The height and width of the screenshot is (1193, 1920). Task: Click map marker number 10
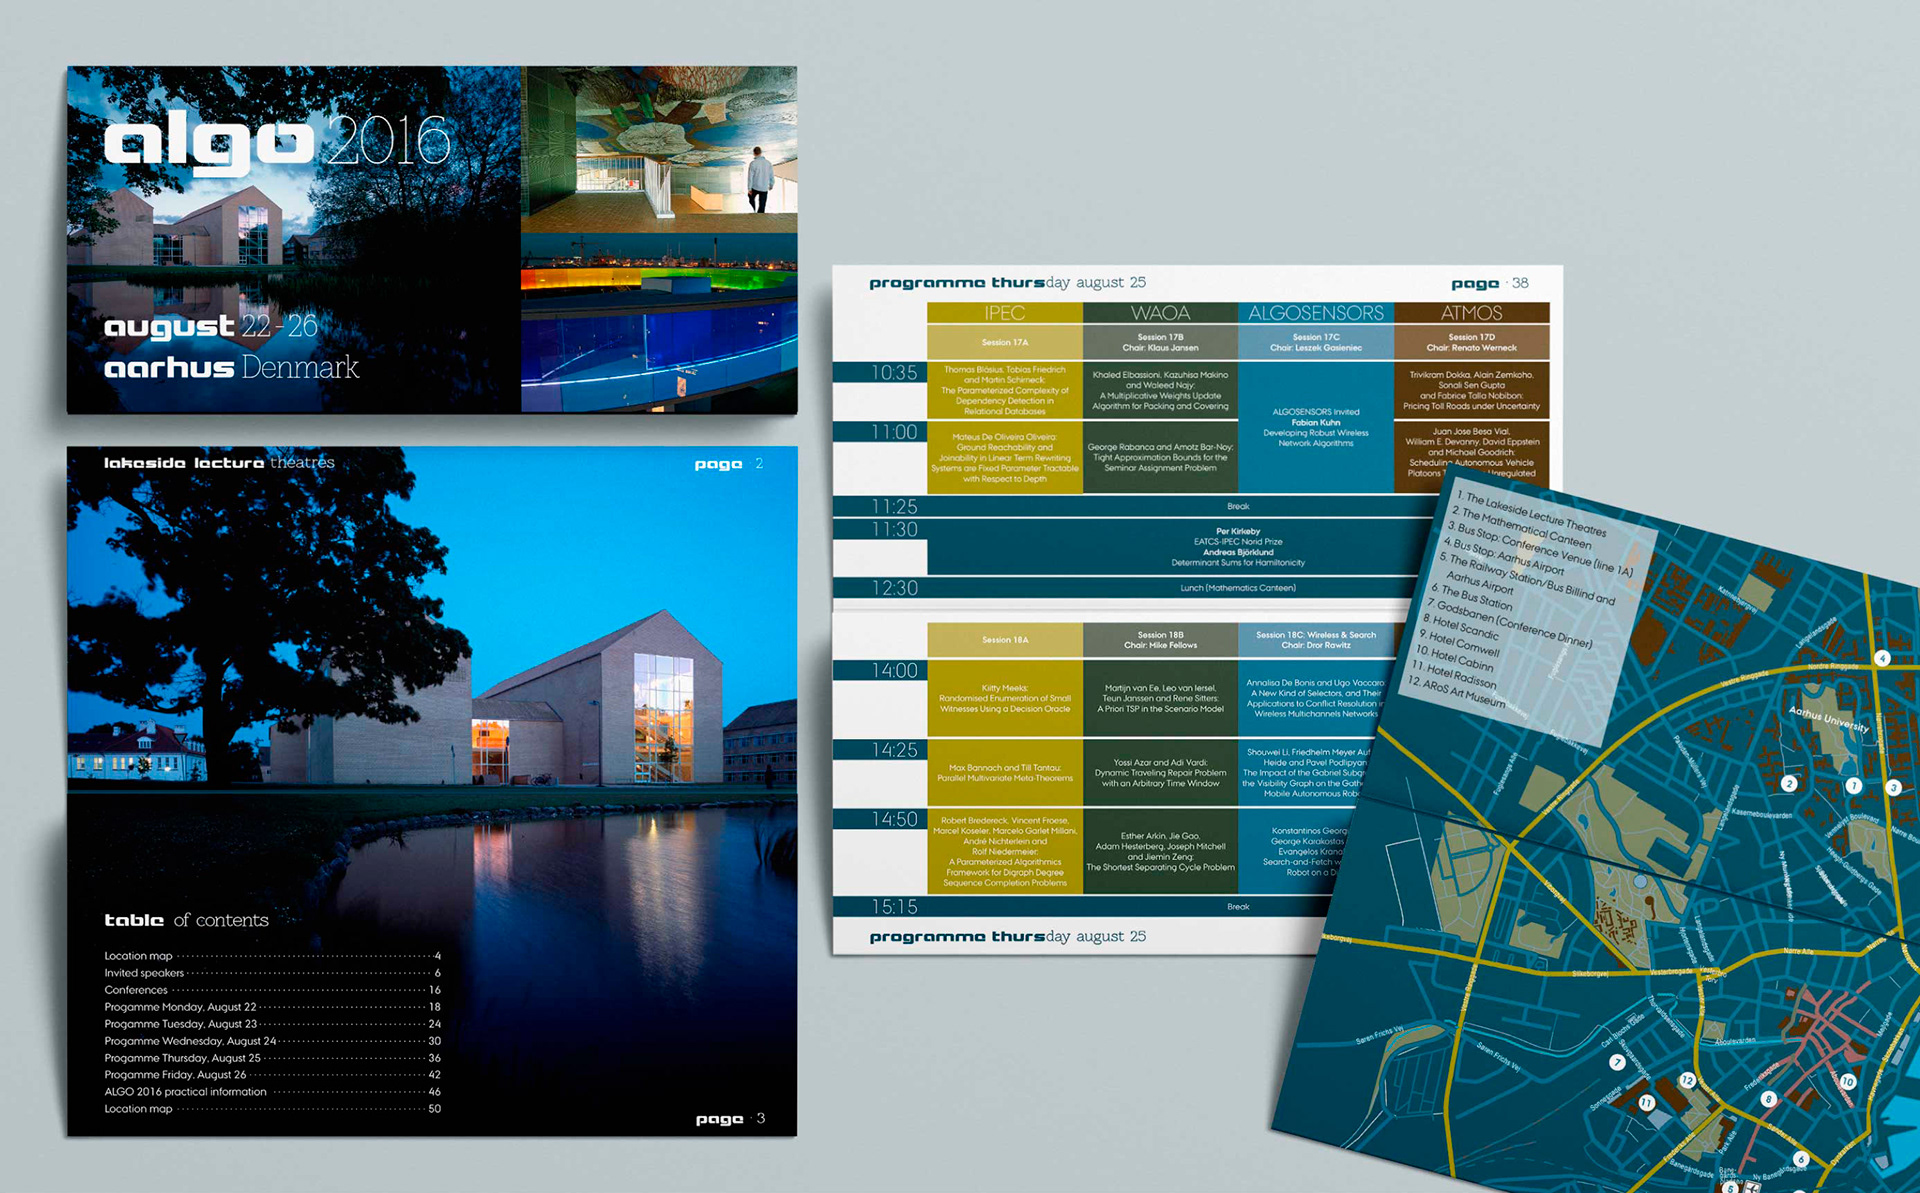(x=1848, y=1082)
